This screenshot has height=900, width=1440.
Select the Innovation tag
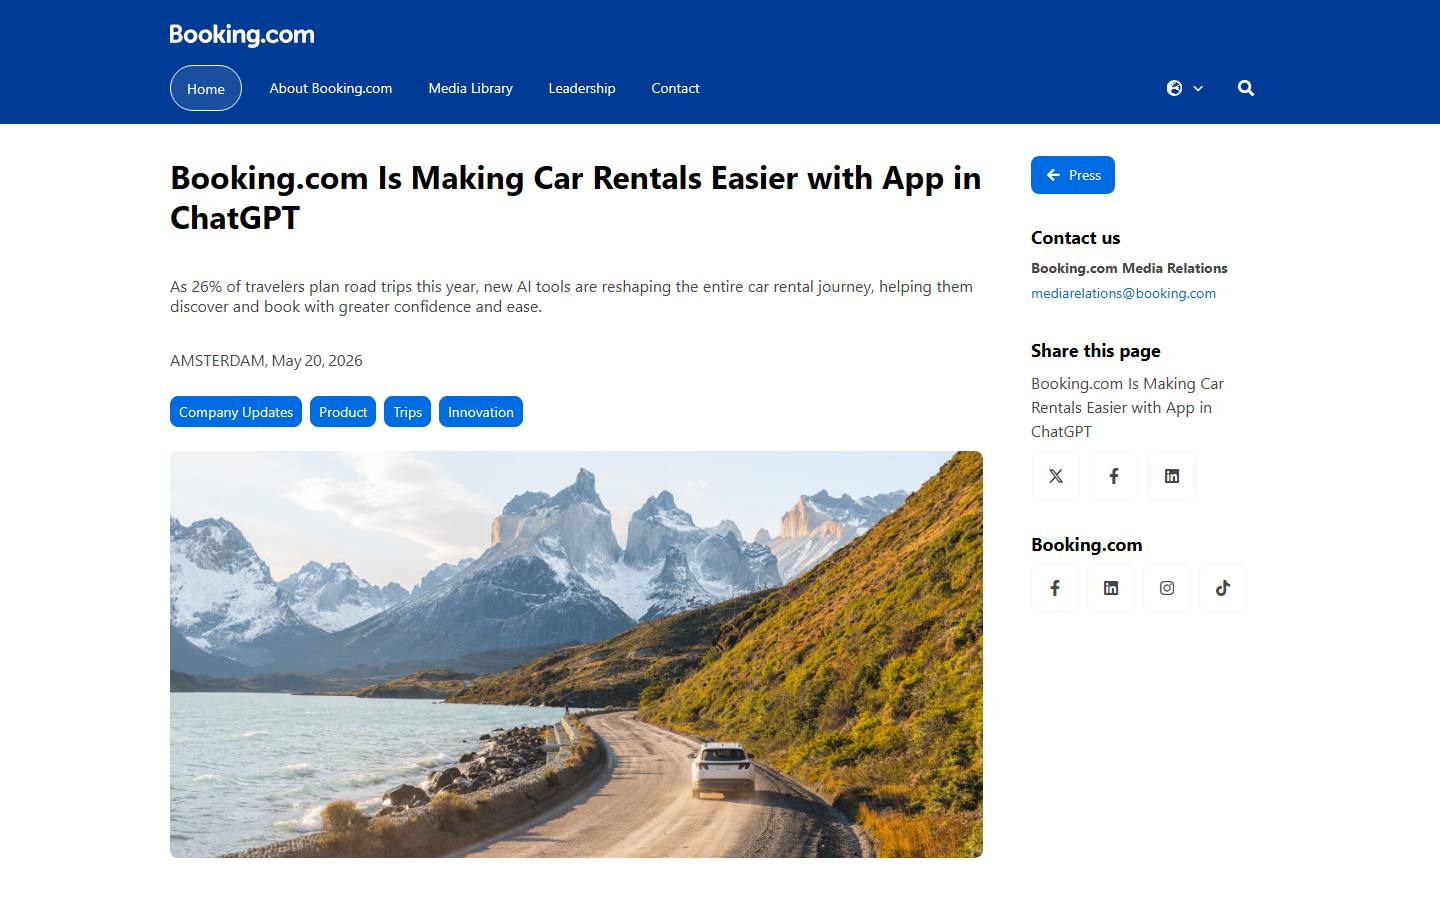[x=481, y=412]
